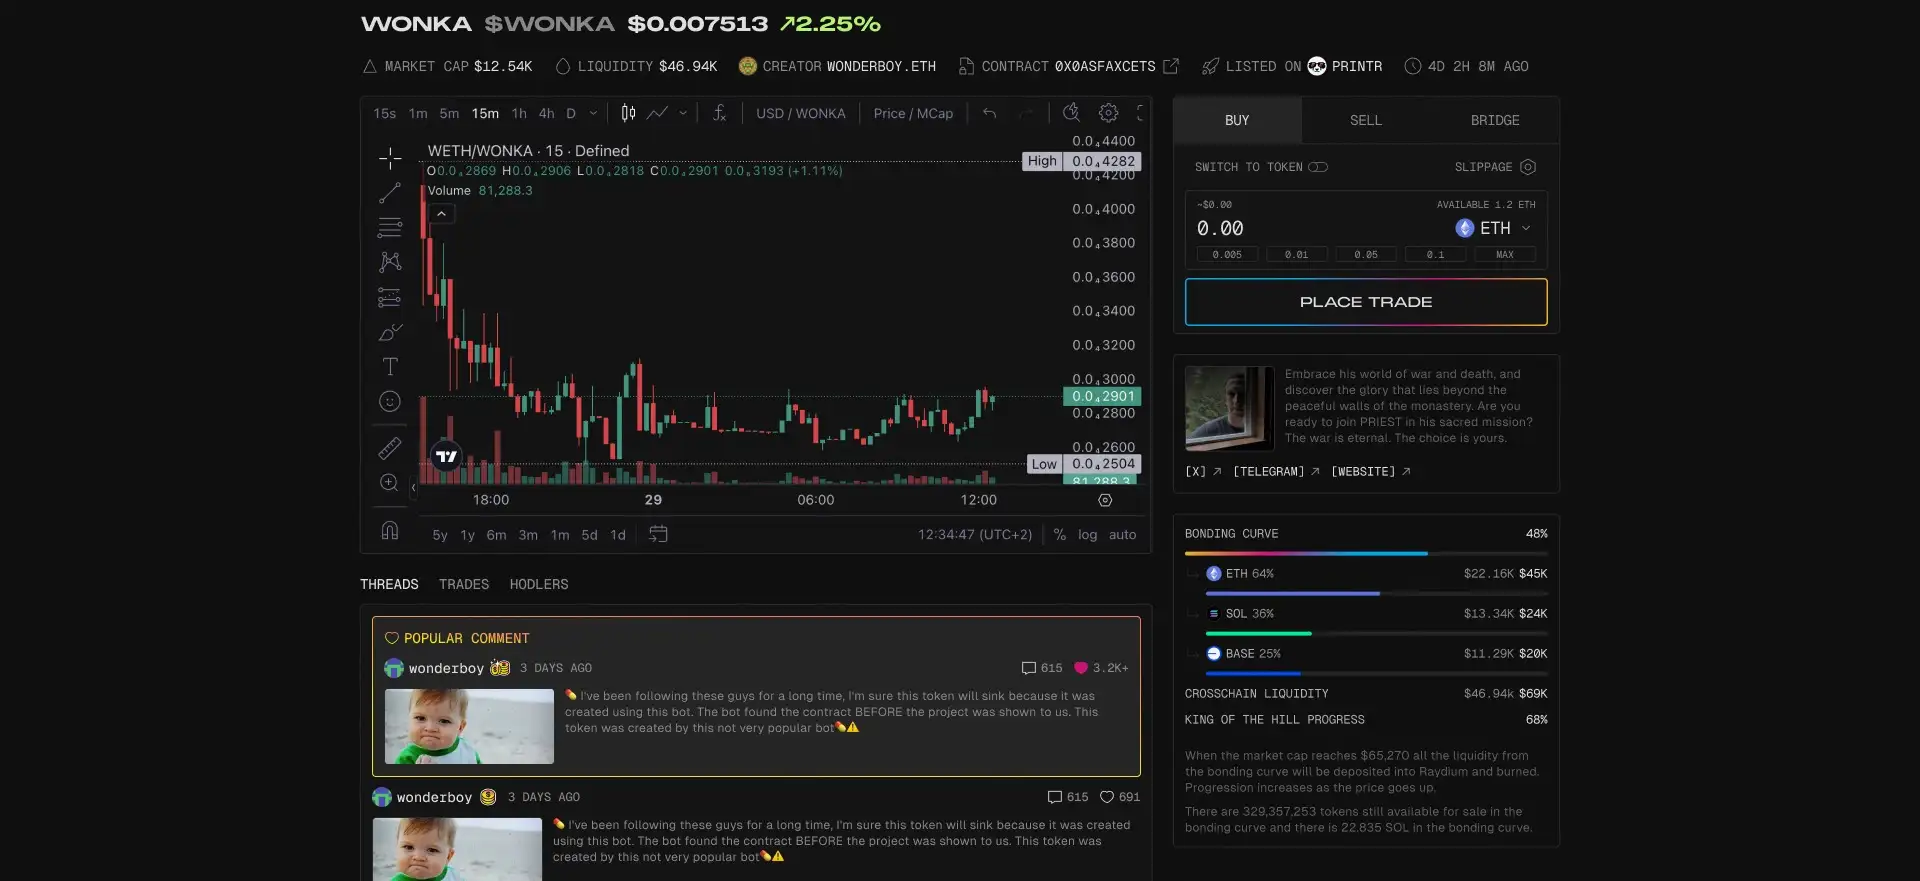The height and width of the screenshot is (881, 1920).
Task: Select the 15s timeframe
Action: tap(385, 113)
